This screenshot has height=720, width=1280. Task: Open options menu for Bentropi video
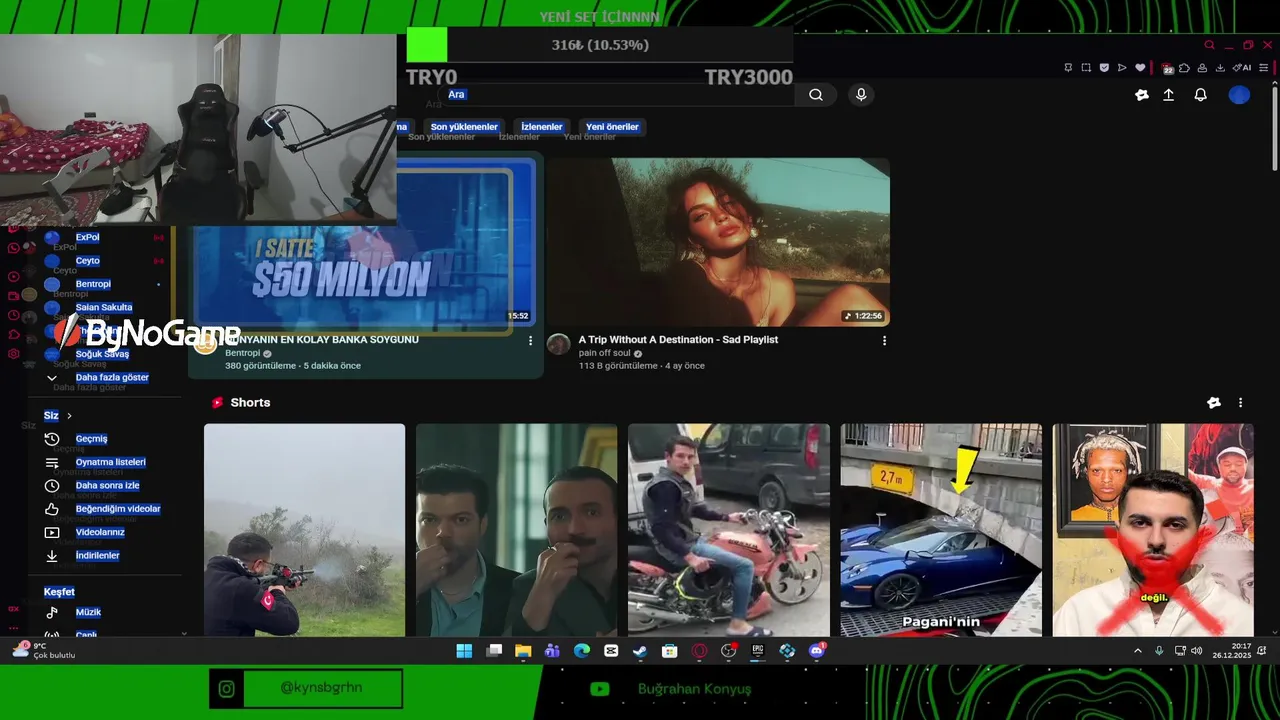[530, 341]
